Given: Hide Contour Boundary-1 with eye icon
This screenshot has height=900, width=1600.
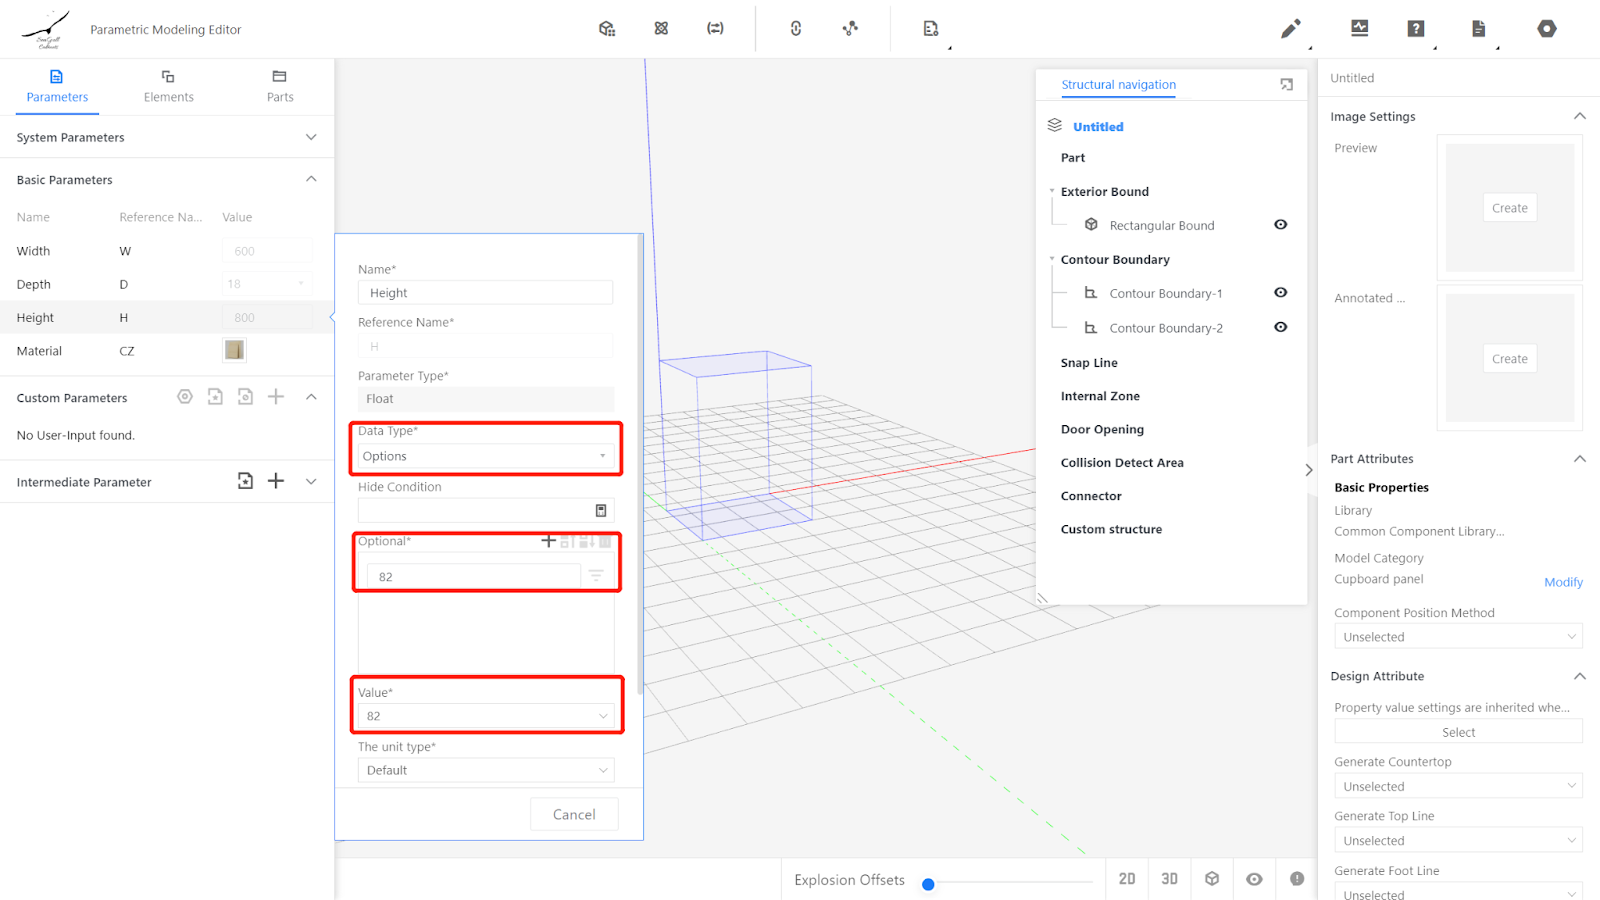Looking at the screenshot, I should point(1280,293).
